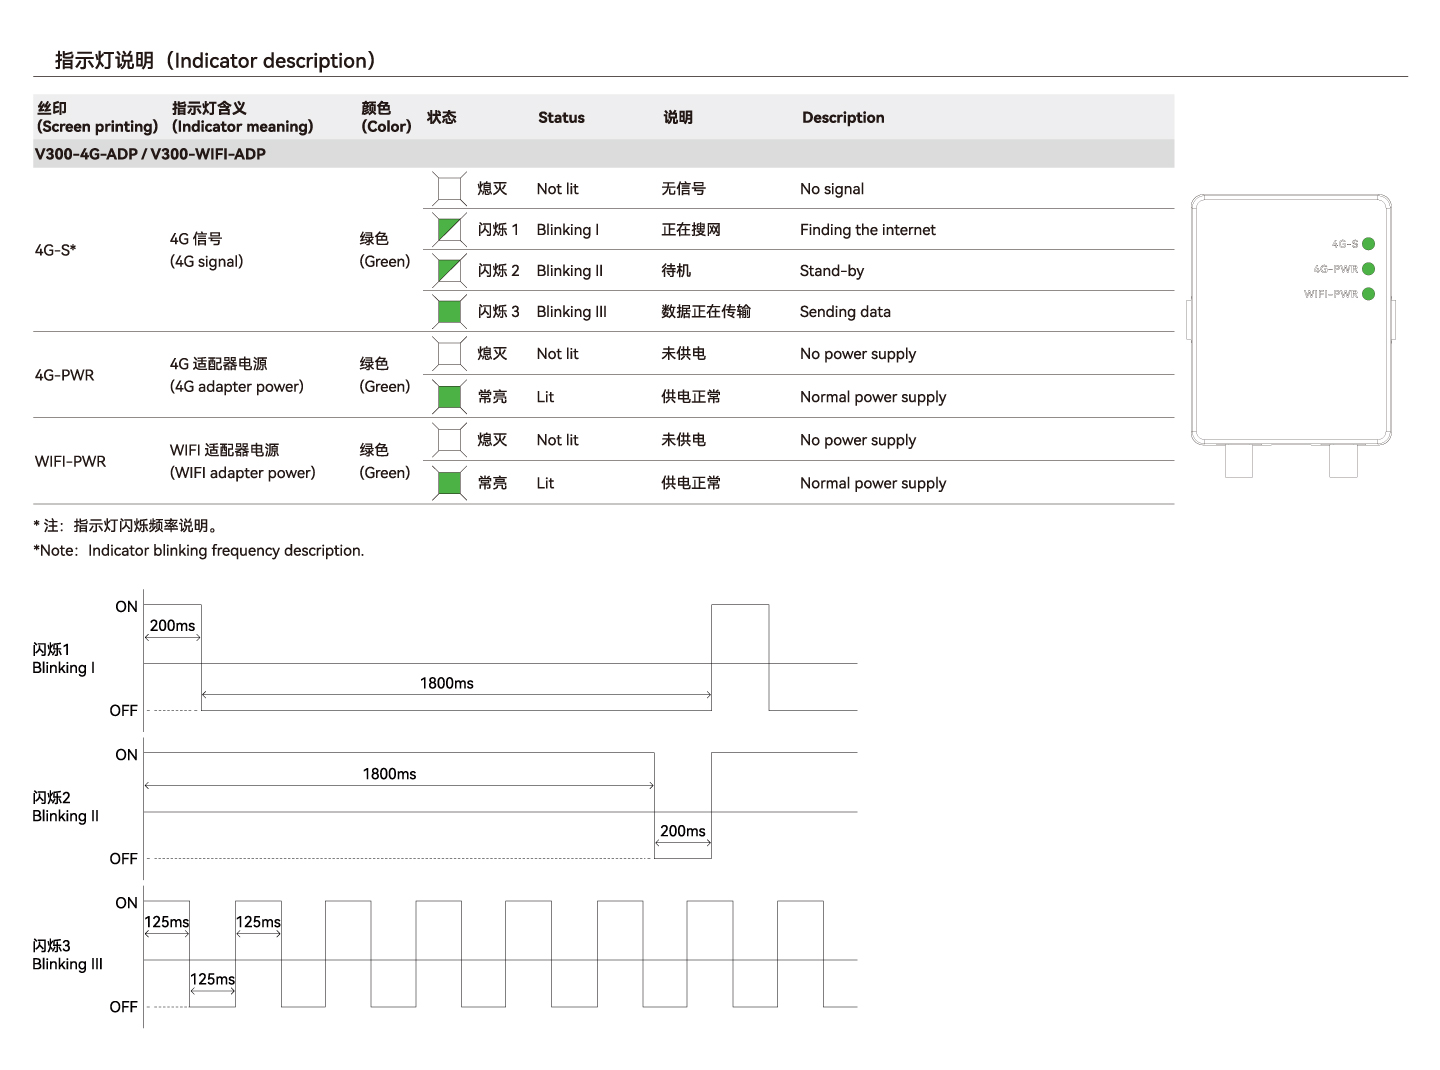Click the 4G-PWR LED on the device diagram
1440x1070 pixels.
(x=1367, y=268)
